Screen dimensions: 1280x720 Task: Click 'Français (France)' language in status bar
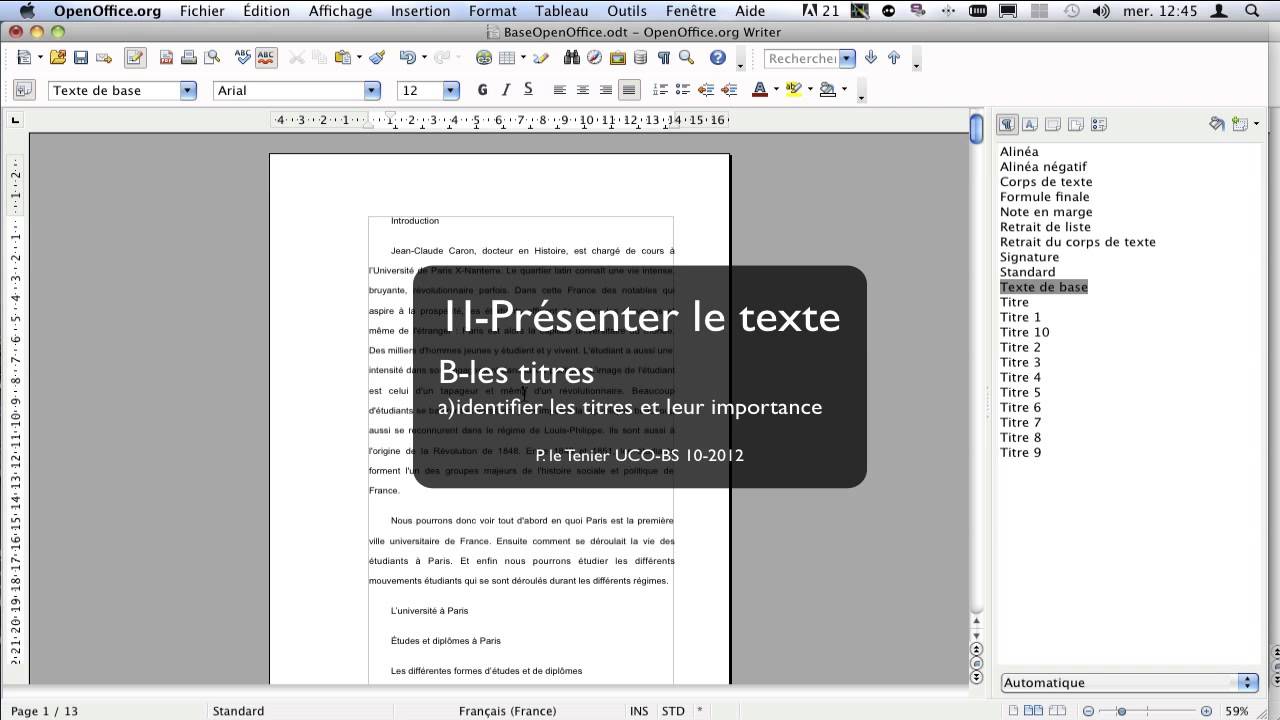(x=507, y=711)
